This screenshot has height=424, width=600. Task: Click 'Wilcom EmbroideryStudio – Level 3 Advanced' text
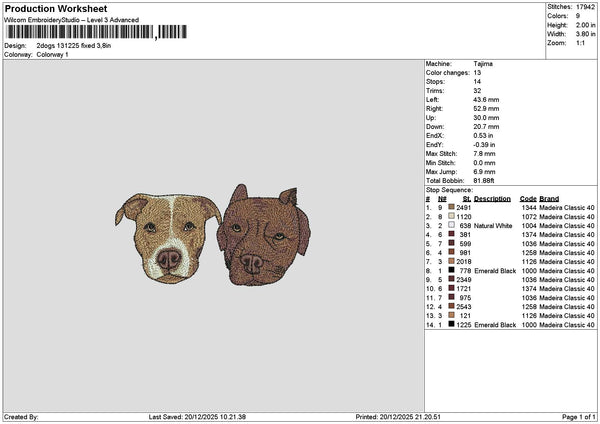[x=72, y=20]
